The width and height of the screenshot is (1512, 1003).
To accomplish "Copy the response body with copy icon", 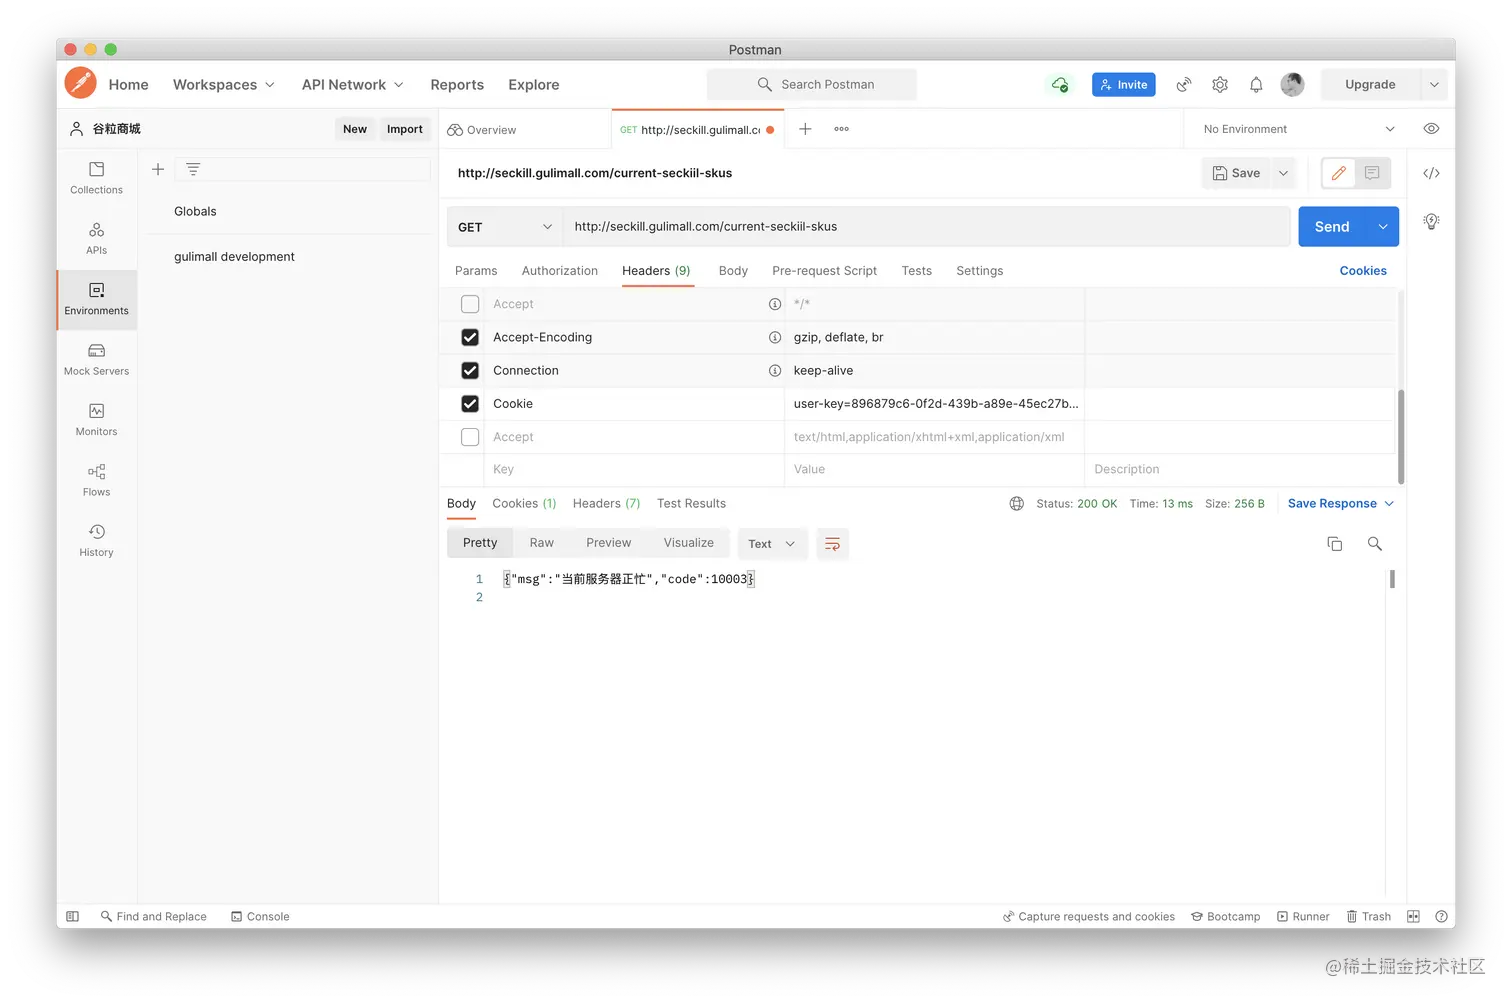I will (1335, 544).
